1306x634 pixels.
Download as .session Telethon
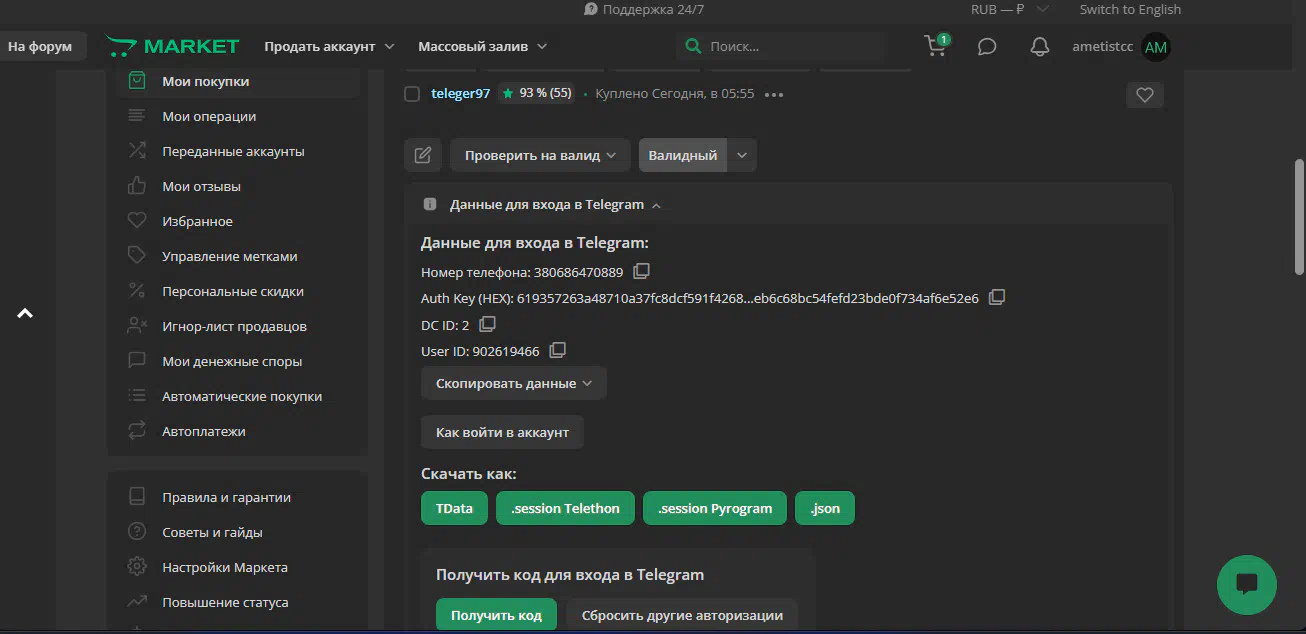point(565,508)
